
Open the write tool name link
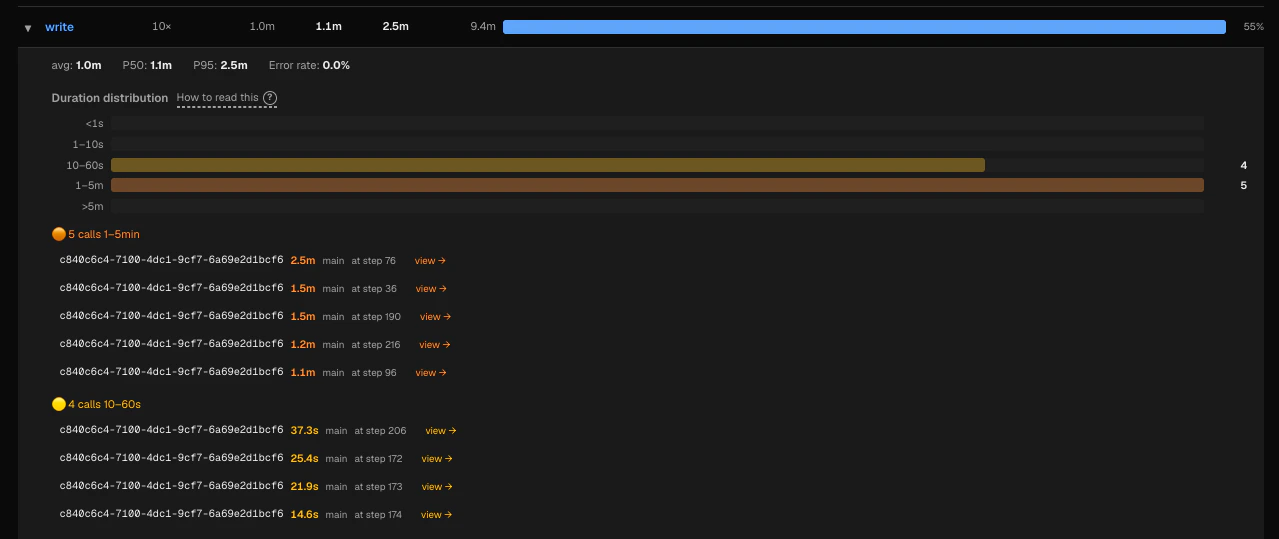59,27
